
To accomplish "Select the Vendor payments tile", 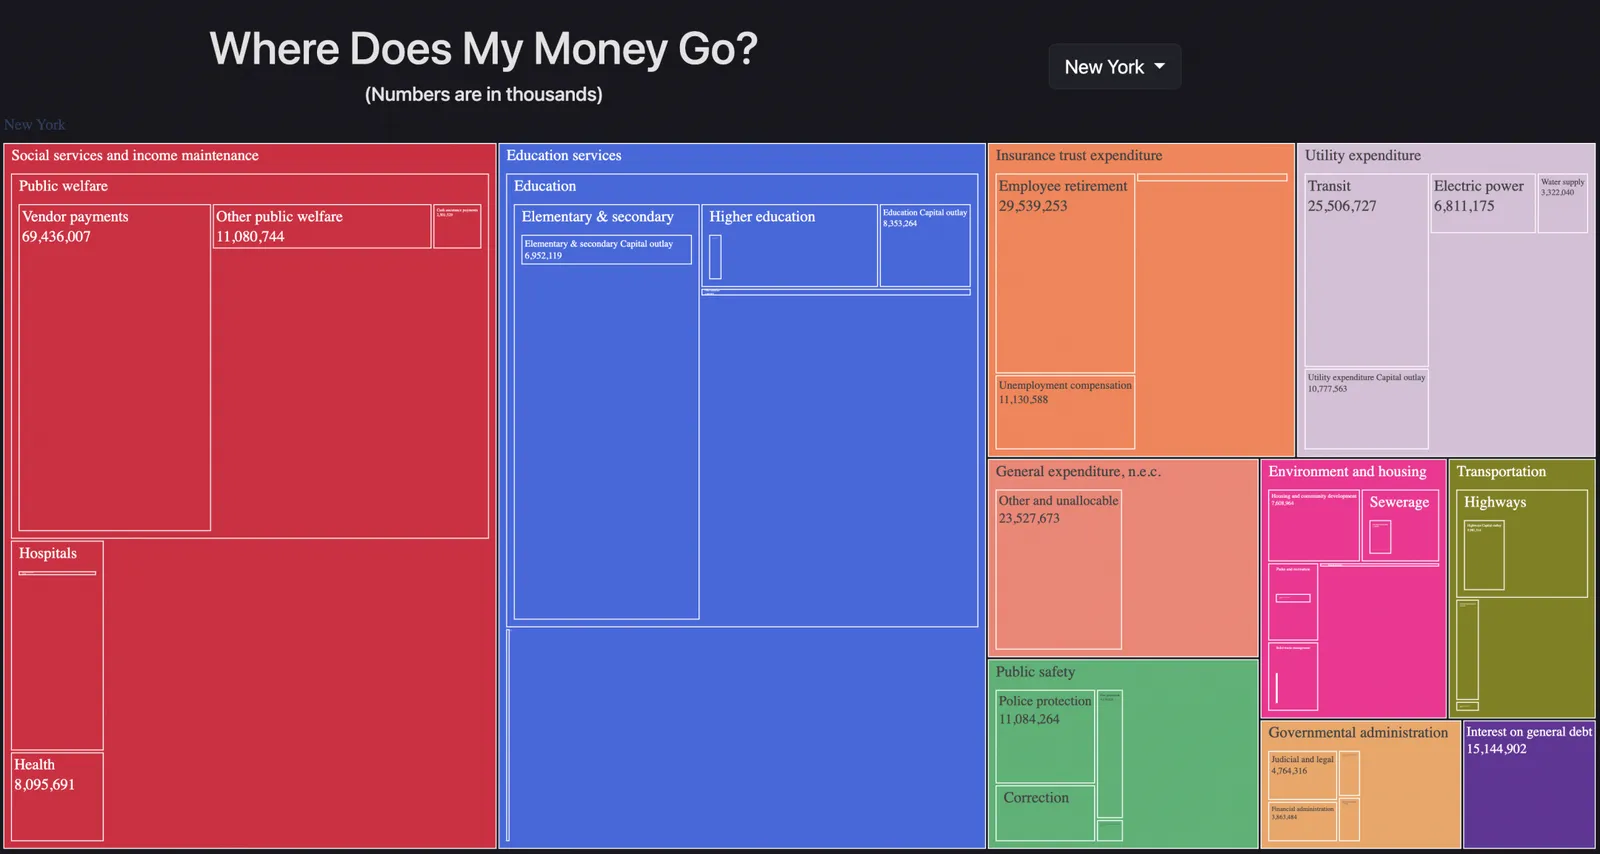I will coord(115,367).
